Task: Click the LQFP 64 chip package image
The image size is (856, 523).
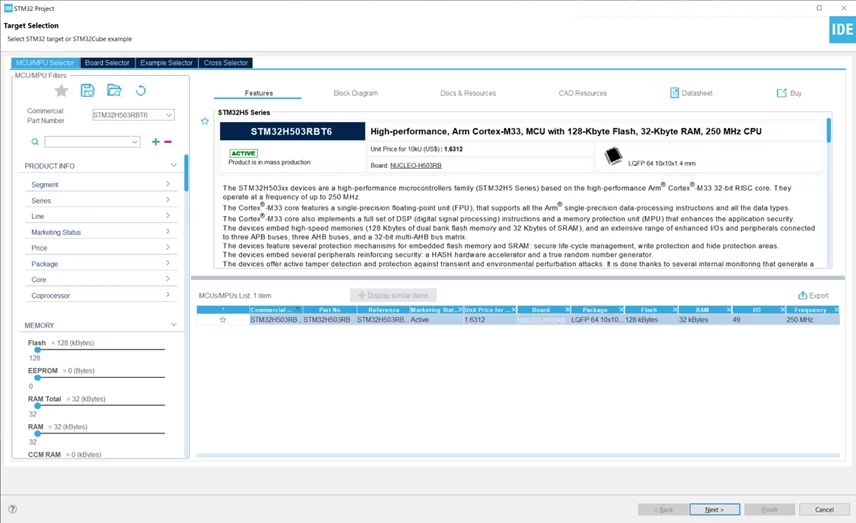Action: pos(614,156)
